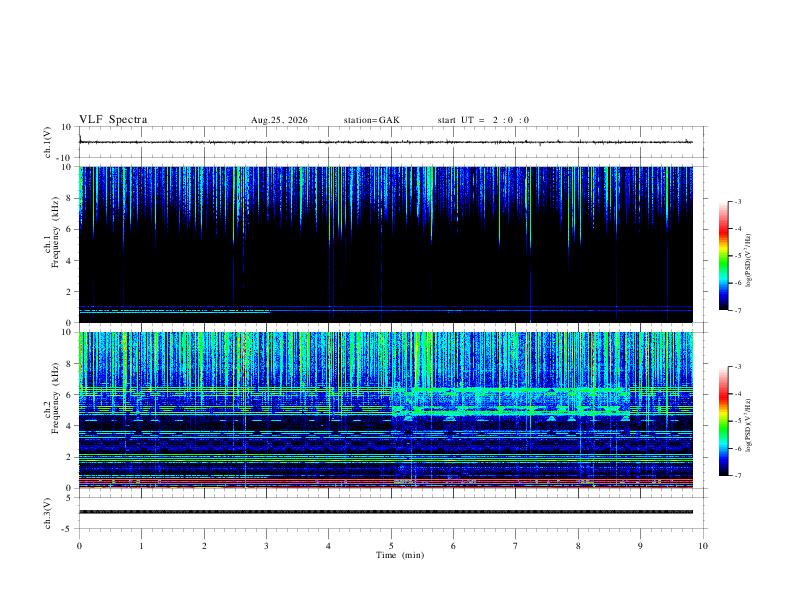Click the ch.1 Frequency (kHz) axis label
Screen dimensions: 792x612
pyautogui.click(x=51, y=244)
